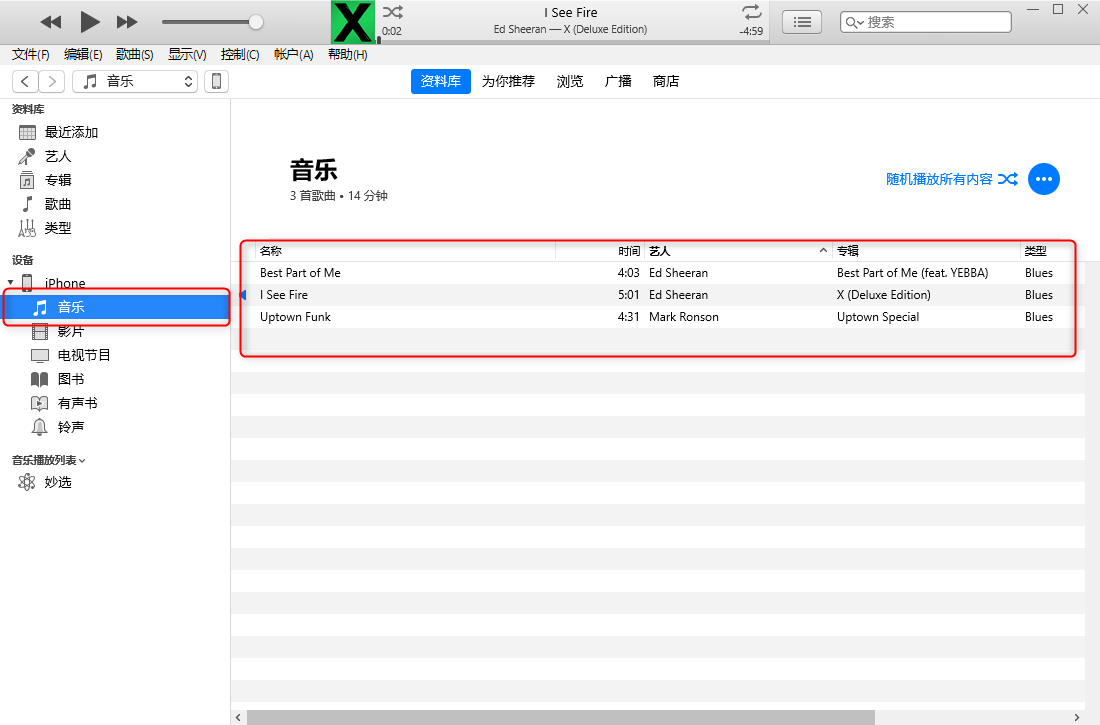Select 音乐 under iPhone
Image resolution: width=1100 pixels, height=725 pixels.
(x=115, y=307)
